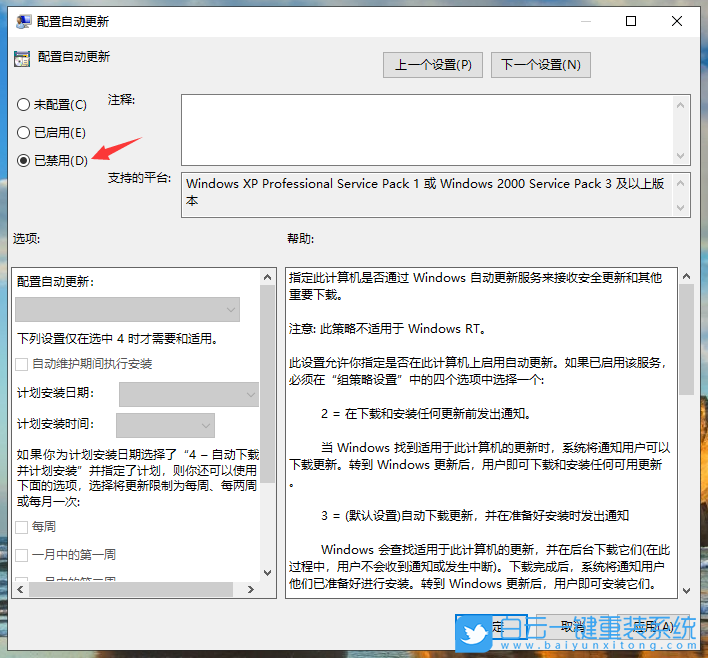
Task: Close the 配置自动更新 window
Action: [x=676, y=21]
